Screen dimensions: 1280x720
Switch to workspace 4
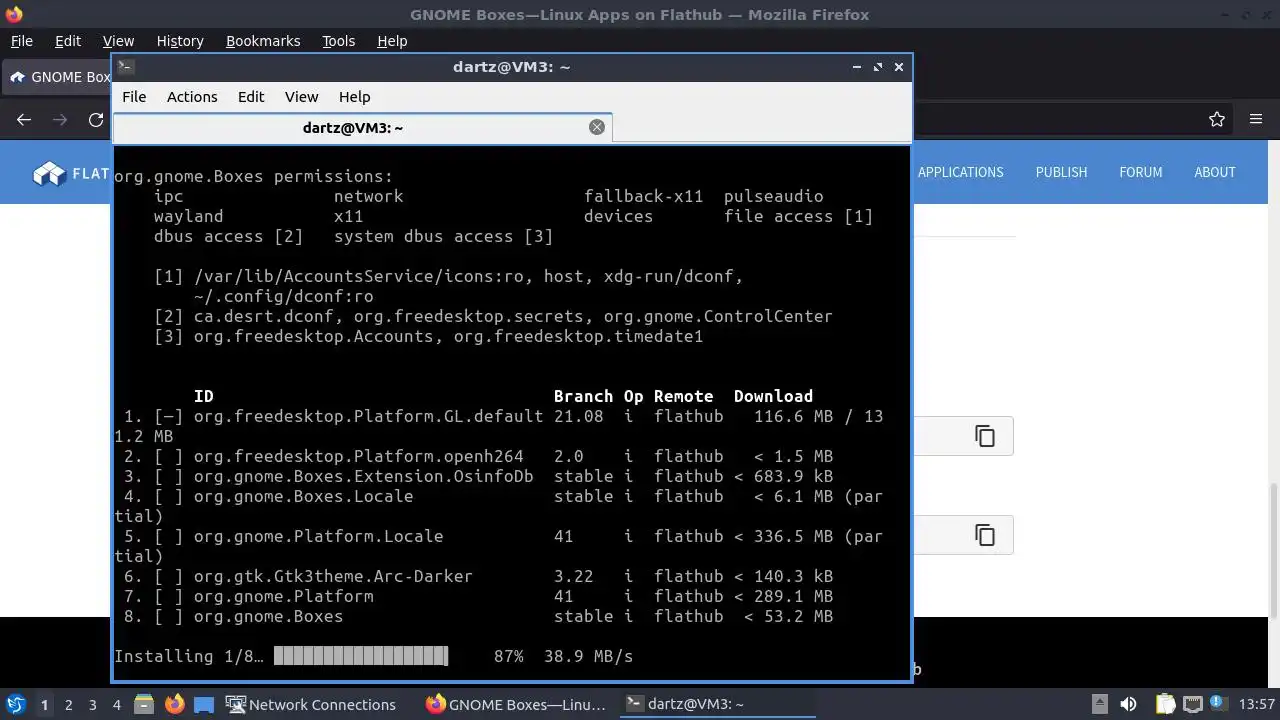click(x=116, y=704)
